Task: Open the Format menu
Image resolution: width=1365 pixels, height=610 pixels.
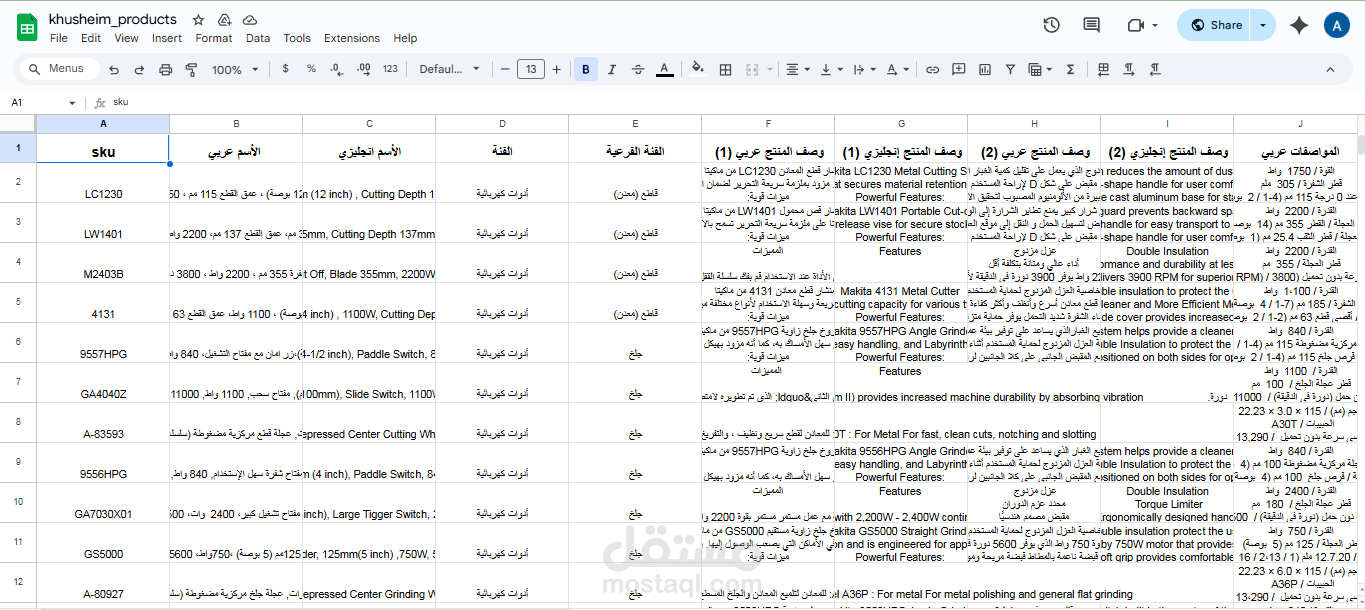Action: (214, 38)
